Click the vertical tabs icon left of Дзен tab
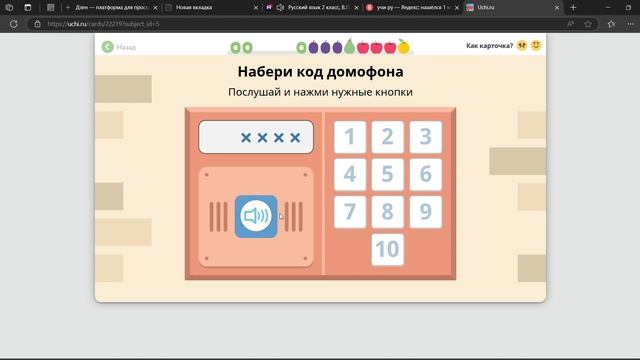This screenshot has width=640, height=360. point(51,7)
